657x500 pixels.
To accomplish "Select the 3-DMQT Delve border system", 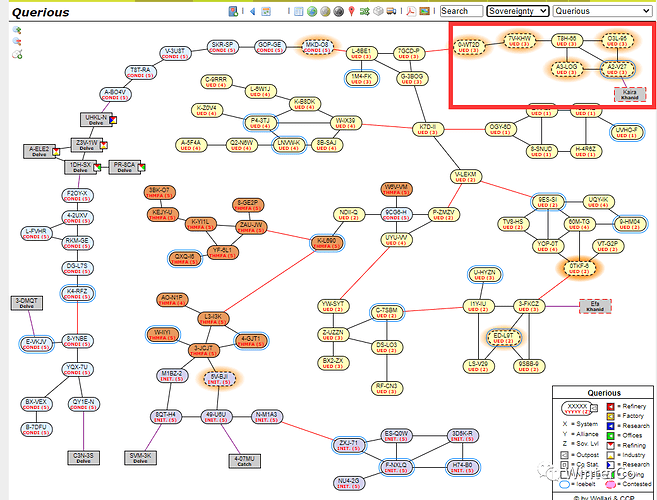I will point(25,303).
